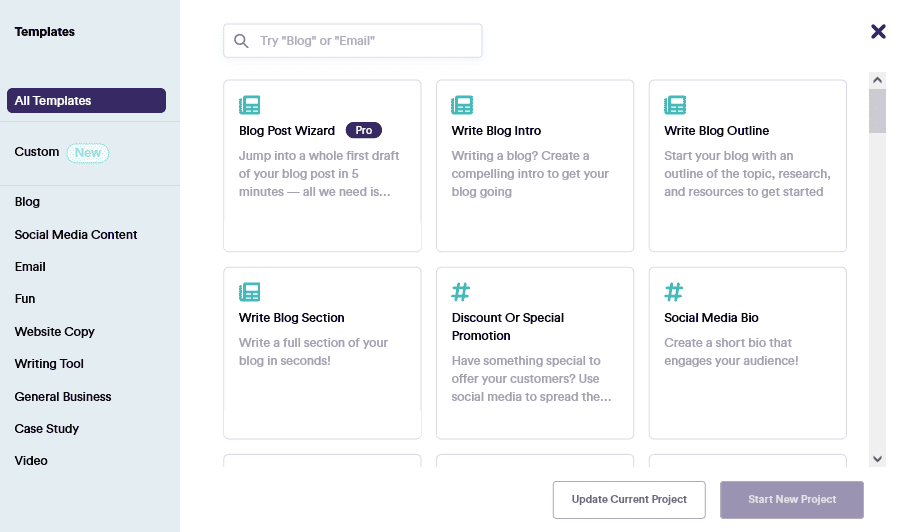Select Social Media Content category
Viewport: 911px width, 532px height.
(76, 235)
